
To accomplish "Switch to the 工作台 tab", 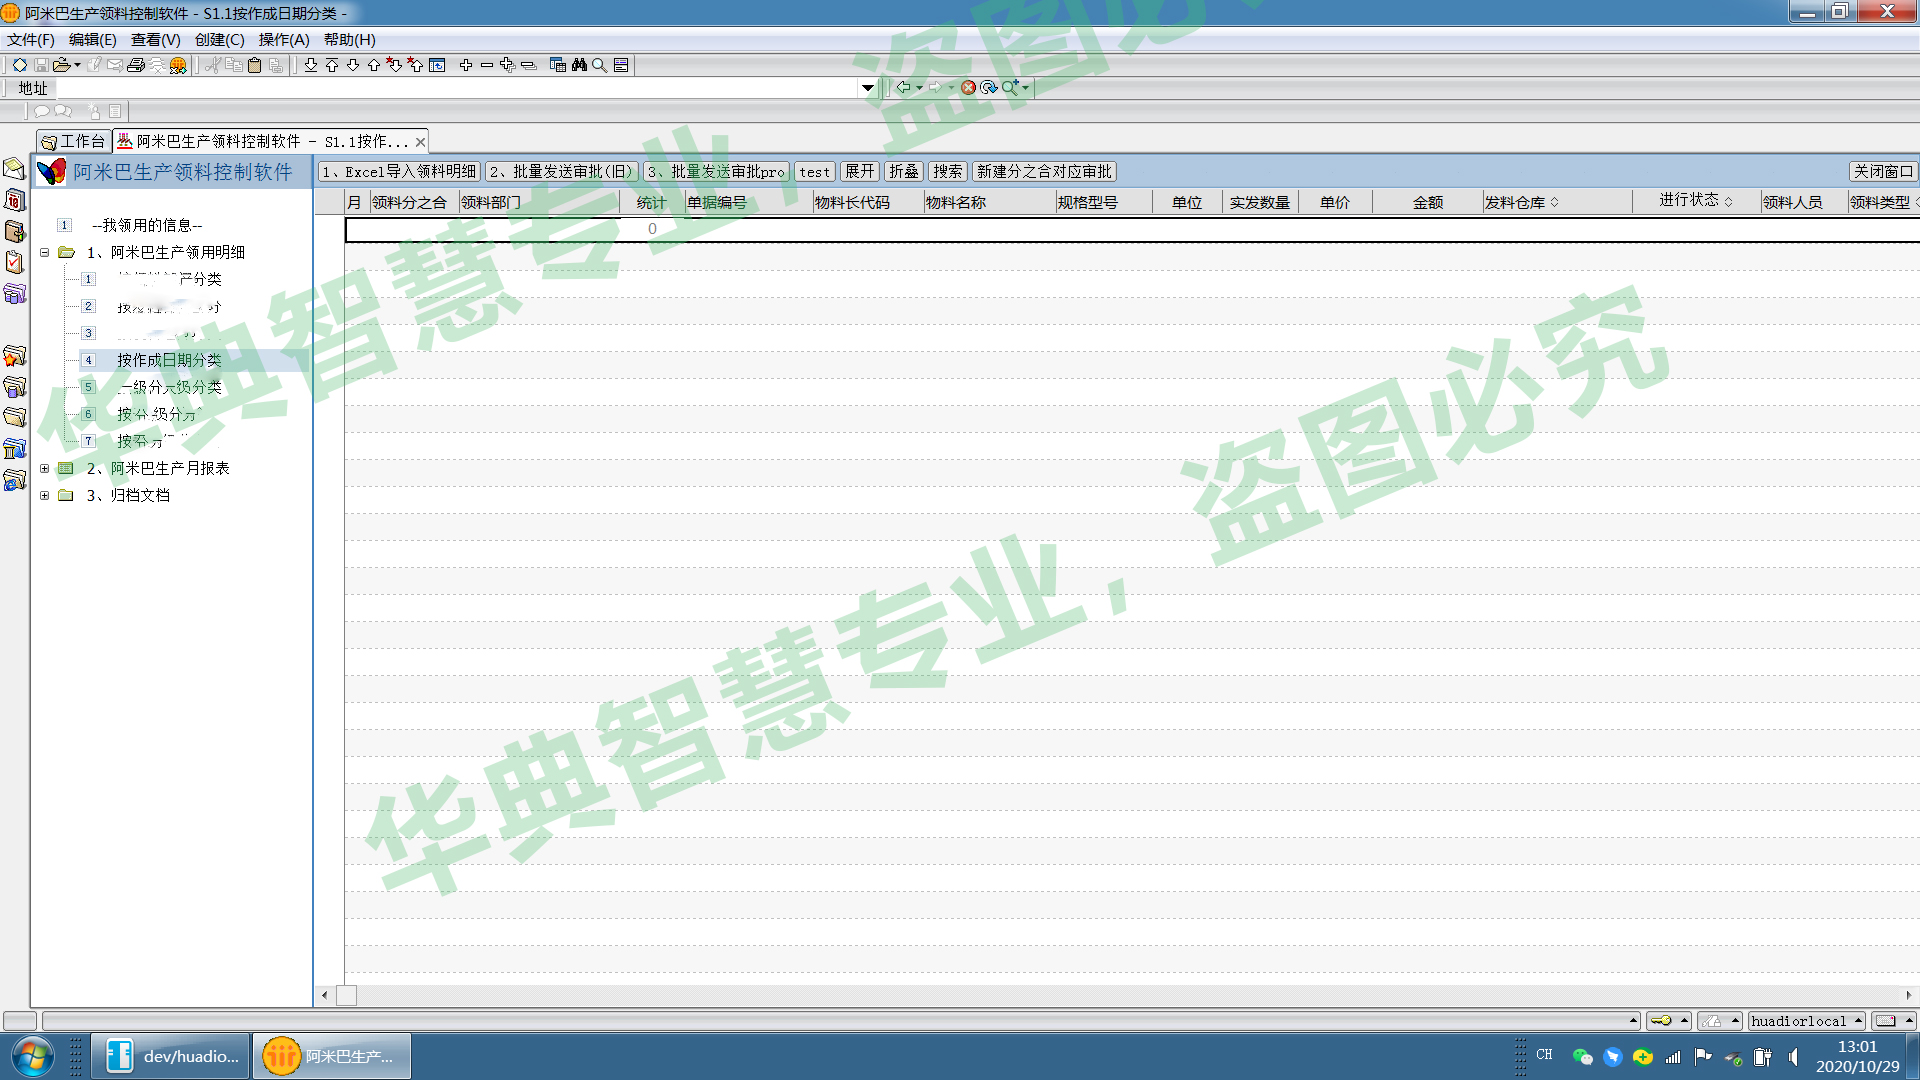I will [72, 141].
